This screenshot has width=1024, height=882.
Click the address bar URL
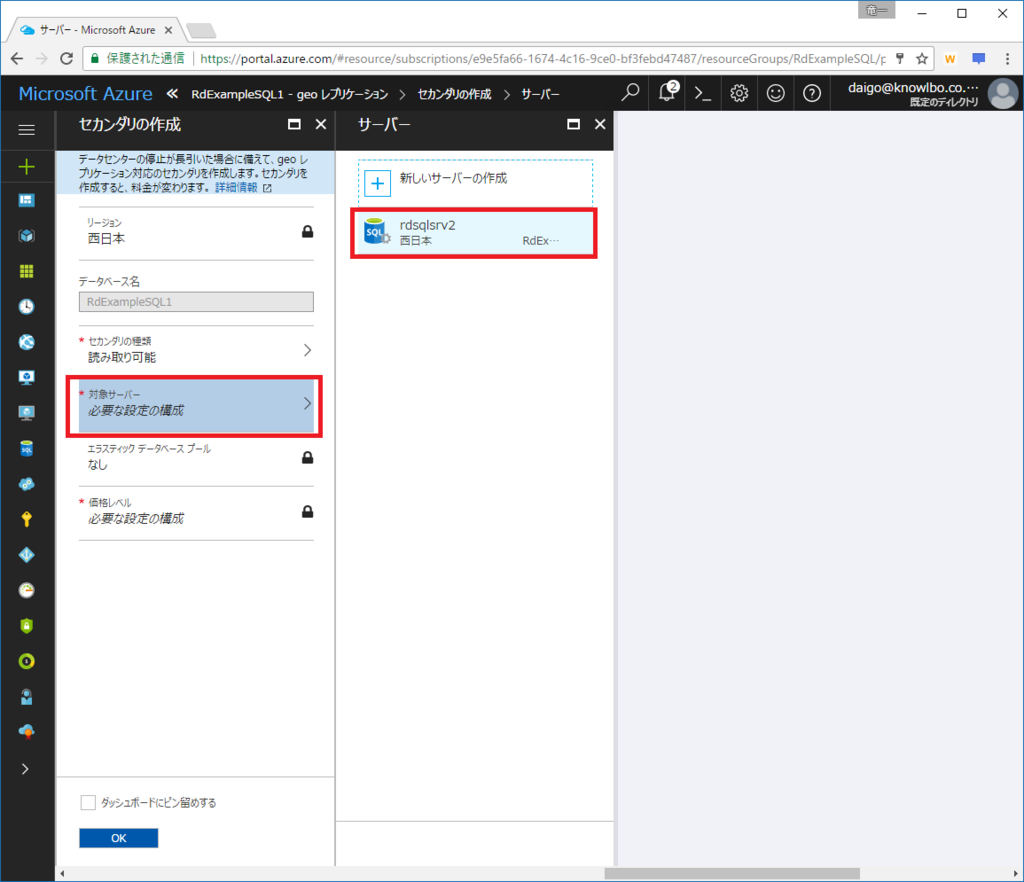coord(542,59)
